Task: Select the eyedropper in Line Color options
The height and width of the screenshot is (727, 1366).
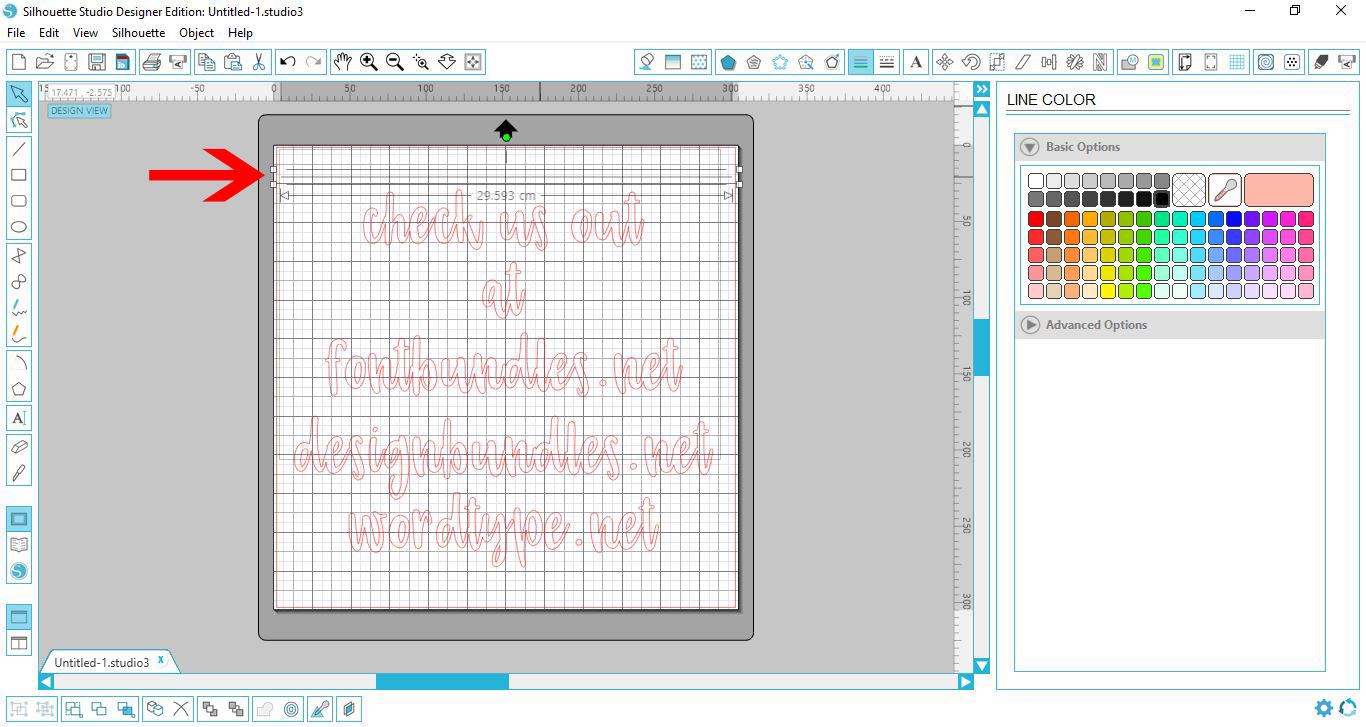Action: 1225,189
